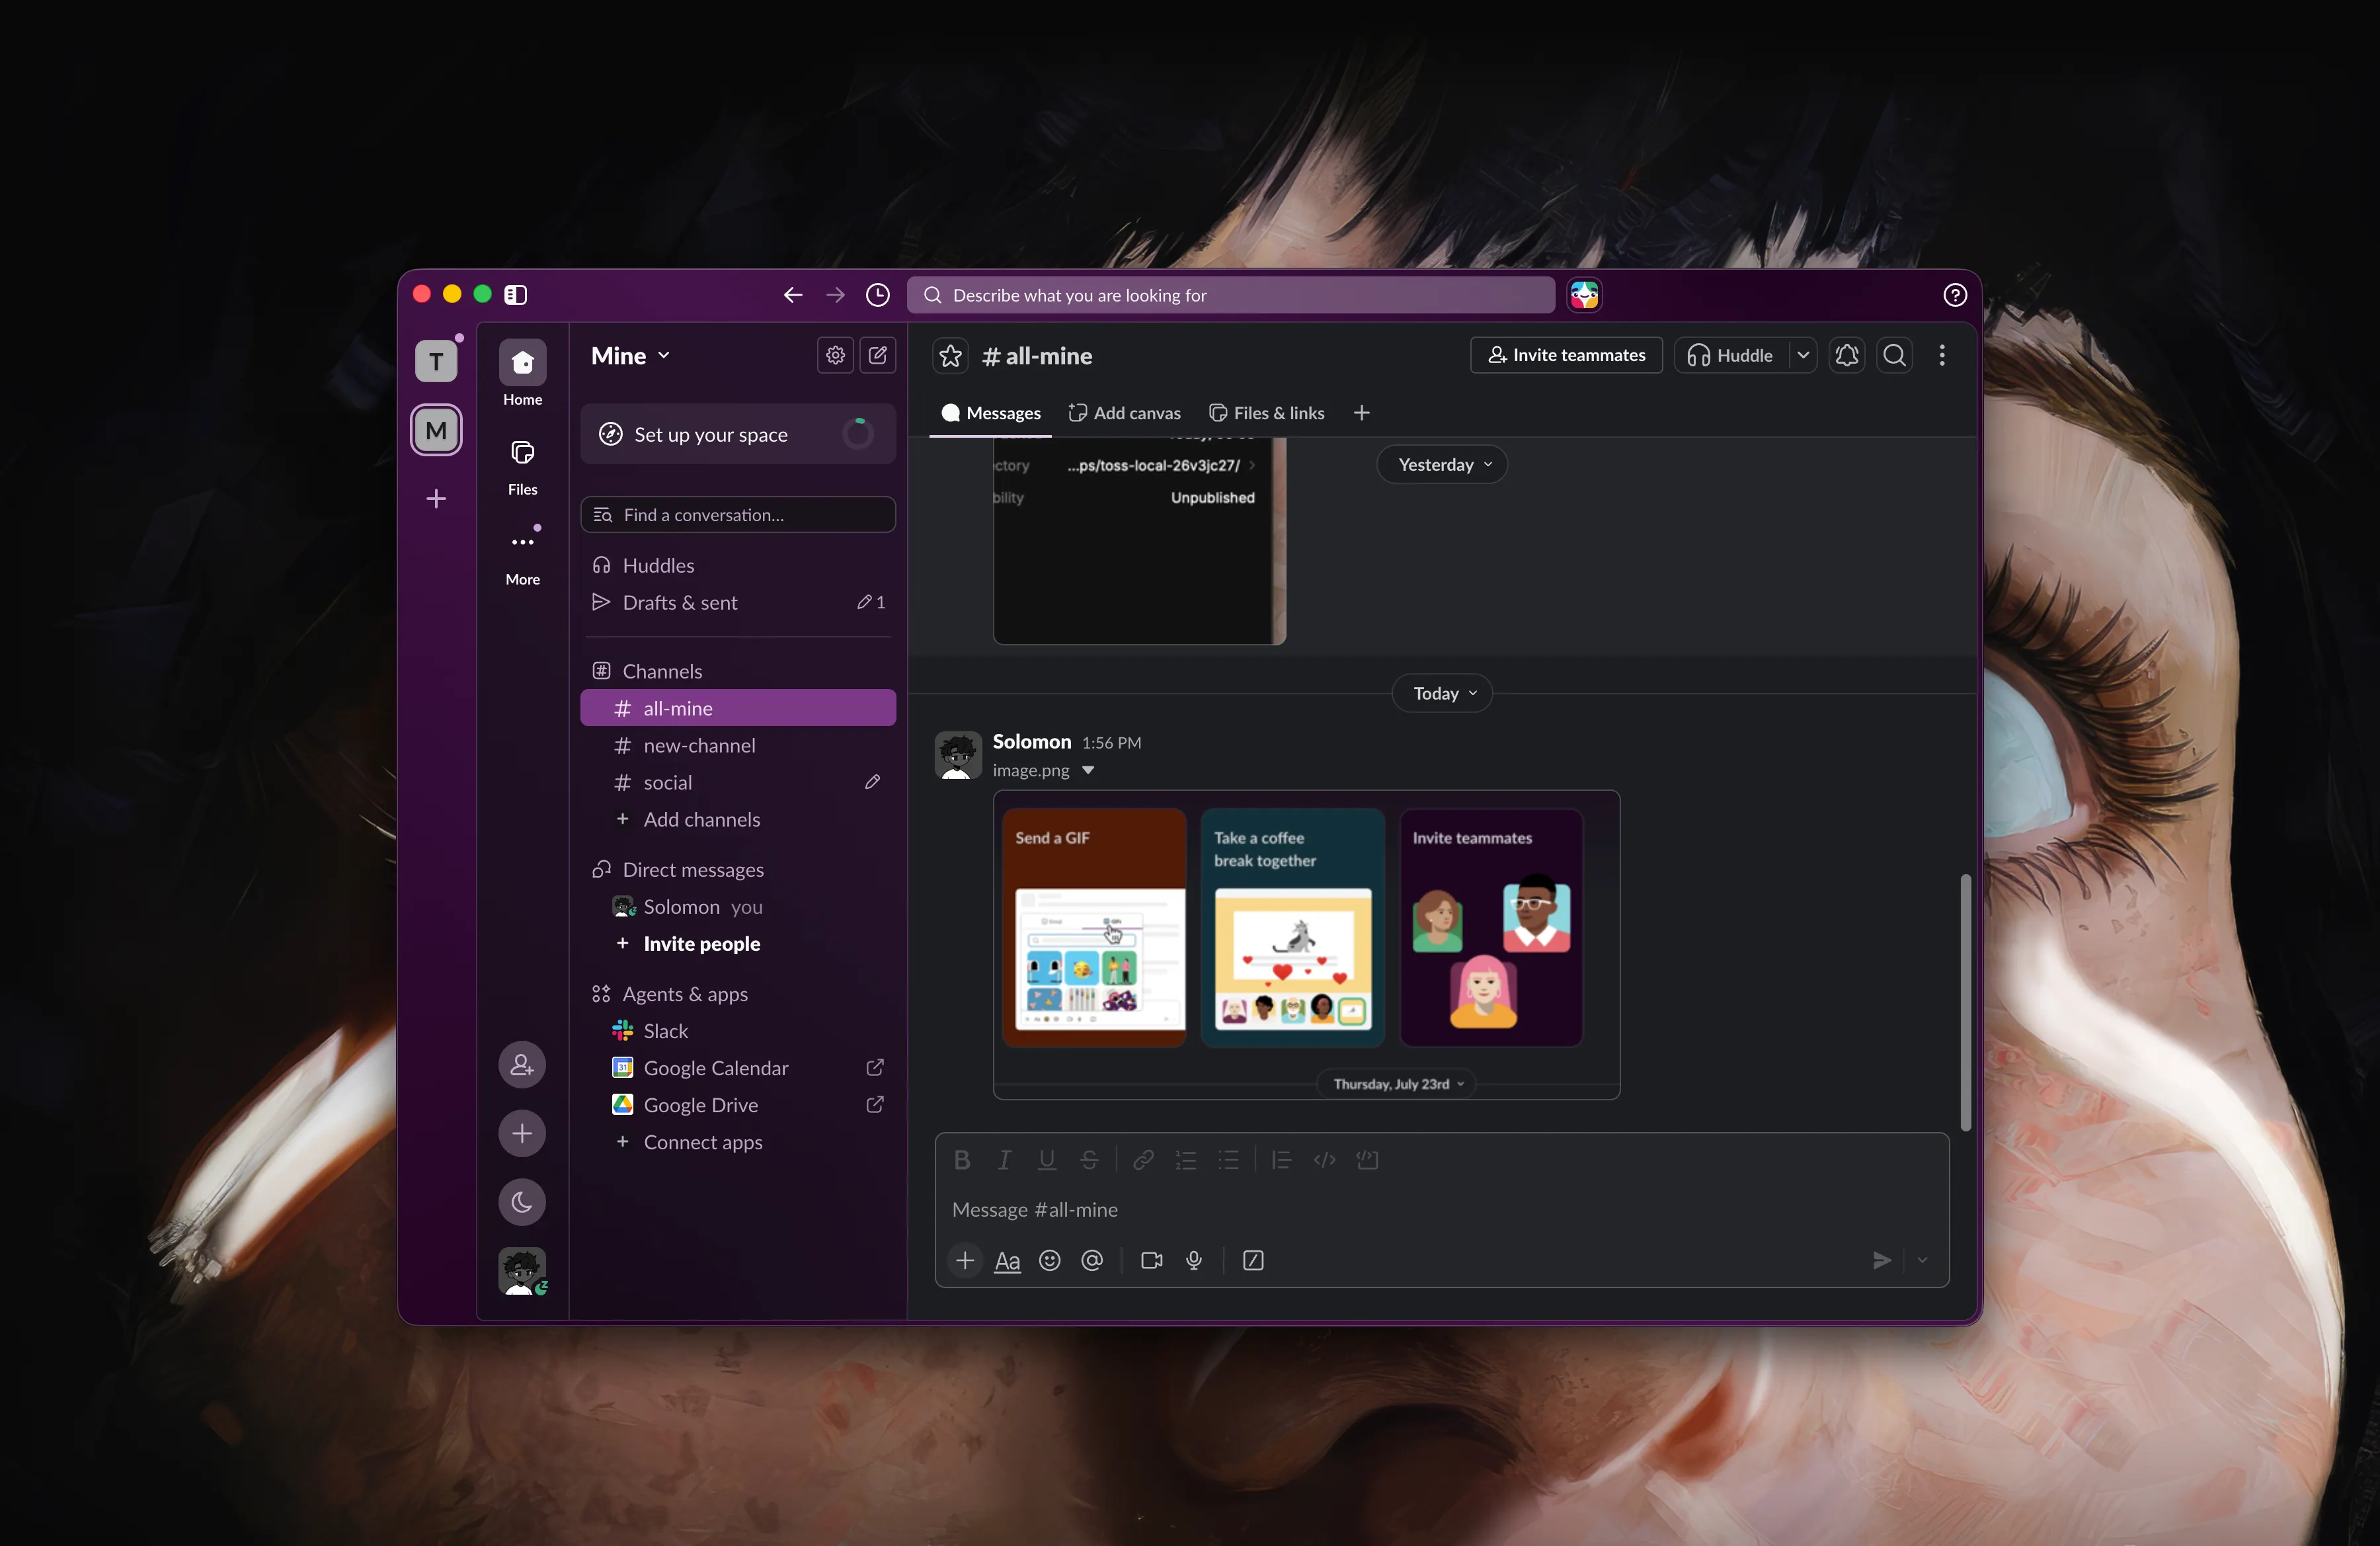
Task: Click Invite teammates button
Action: pos(1566,355)
